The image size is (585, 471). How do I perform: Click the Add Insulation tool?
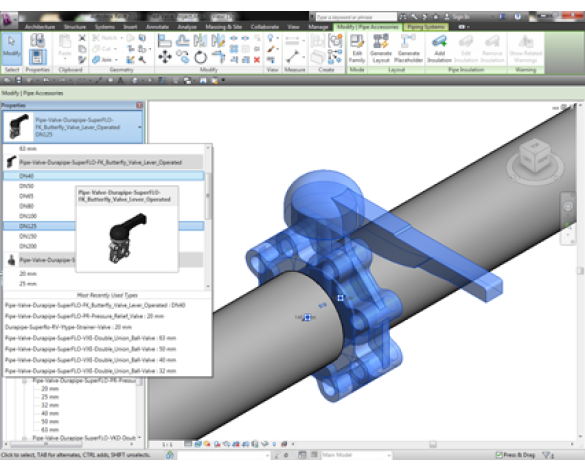(439, 49)
